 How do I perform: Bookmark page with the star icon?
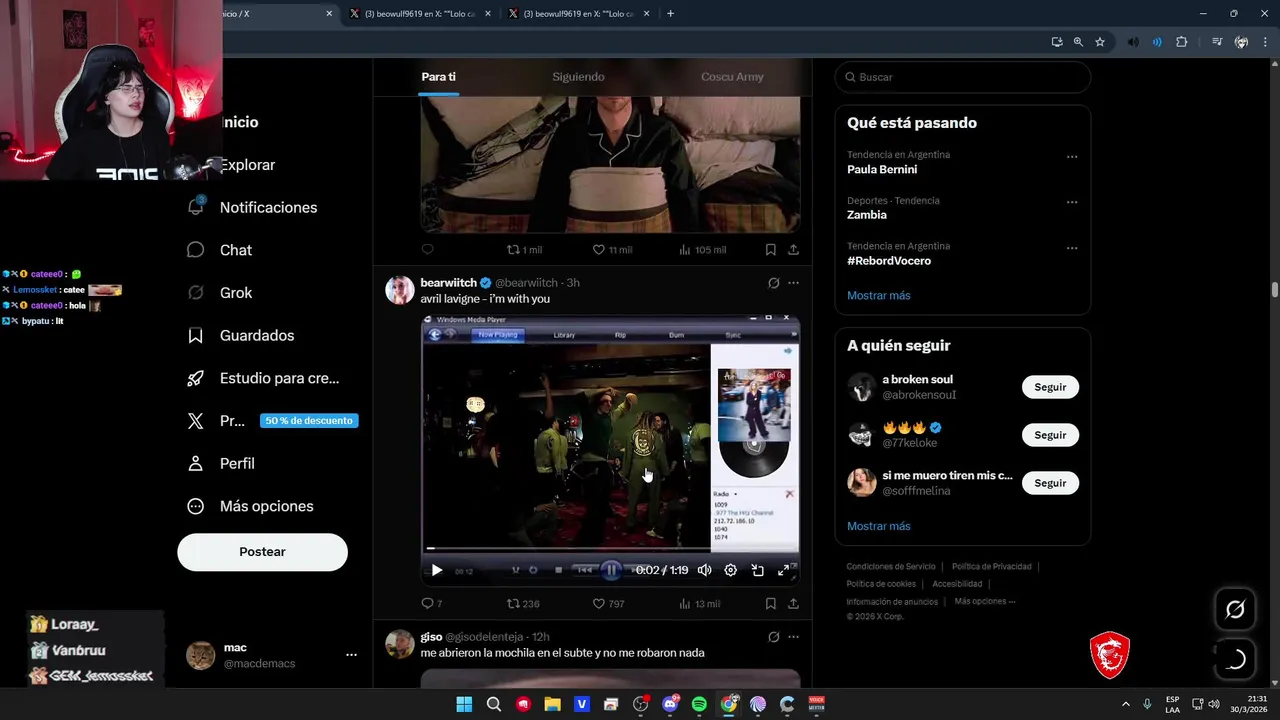click(1100, 42)
